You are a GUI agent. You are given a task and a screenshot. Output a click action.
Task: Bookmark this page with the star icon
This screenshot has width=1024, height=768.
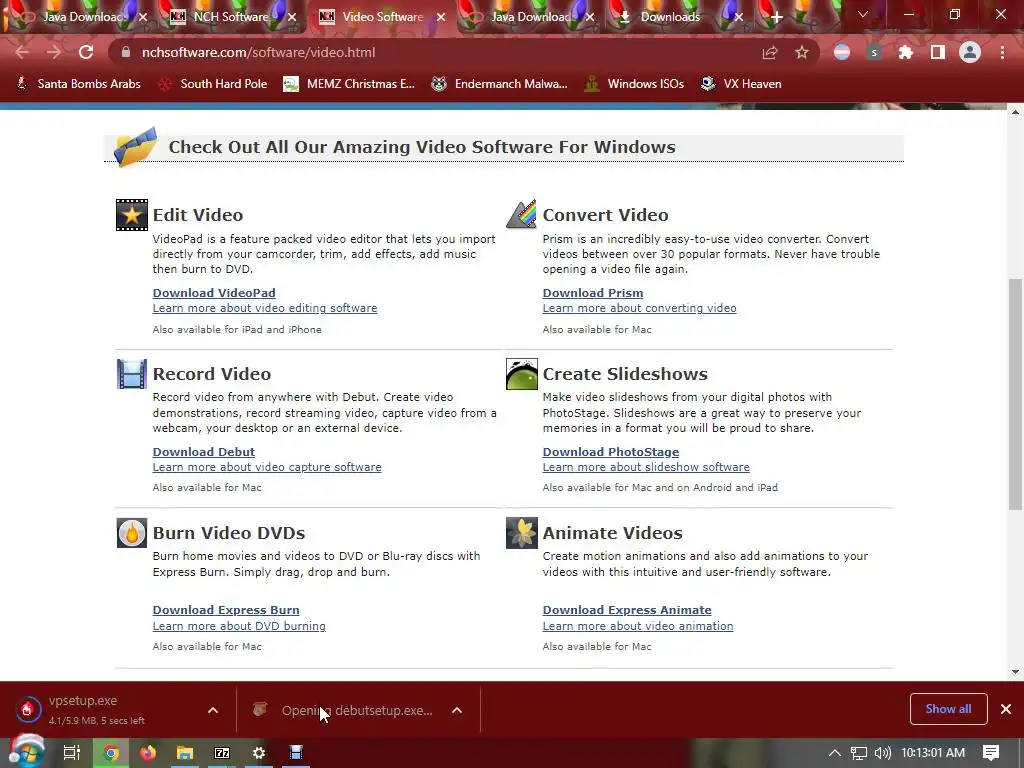[x=802, y=52]
